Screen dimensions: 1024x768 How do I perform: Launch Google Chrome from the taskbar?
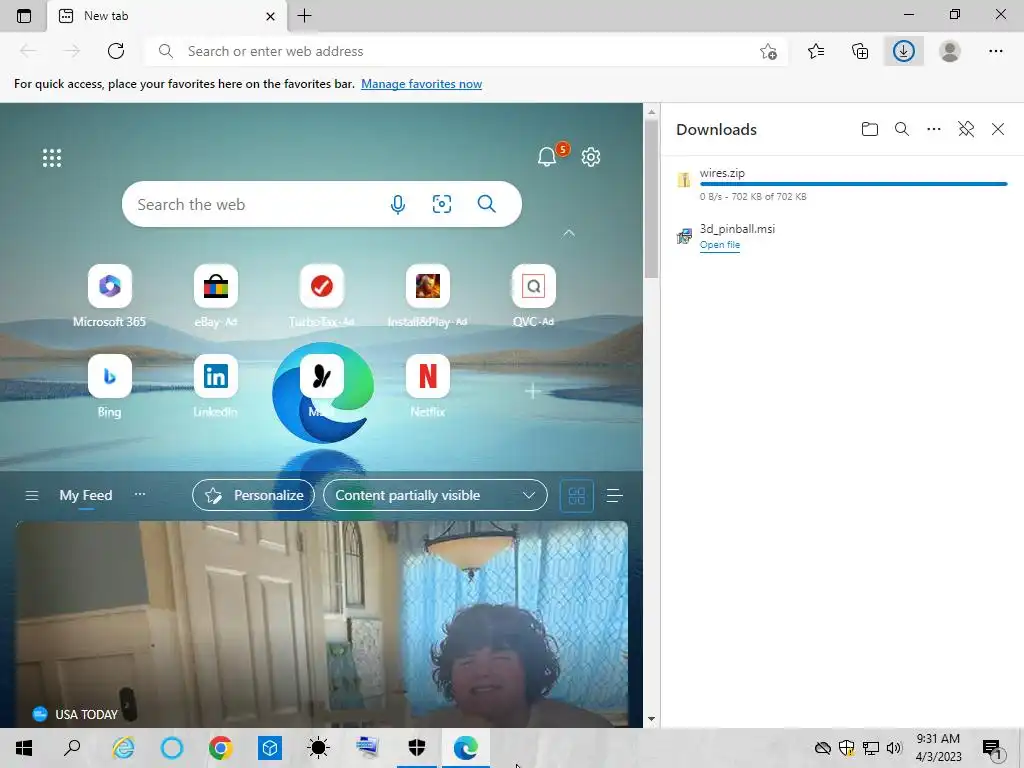click(221, 748)
